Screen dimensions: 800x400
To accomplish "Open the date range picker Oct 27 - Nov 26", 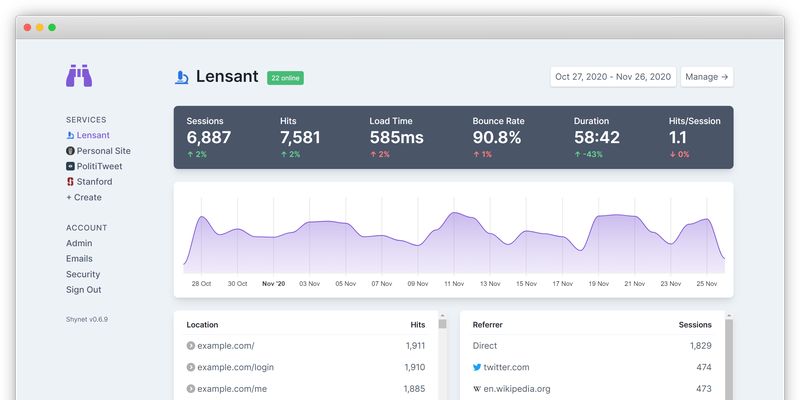I will tap(613, 77).
